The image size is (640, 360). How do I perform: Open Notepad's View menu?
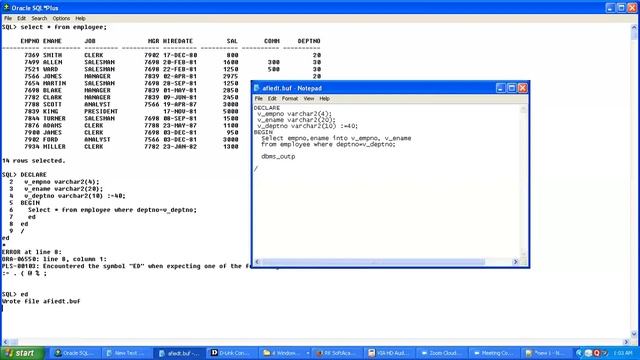309,99
